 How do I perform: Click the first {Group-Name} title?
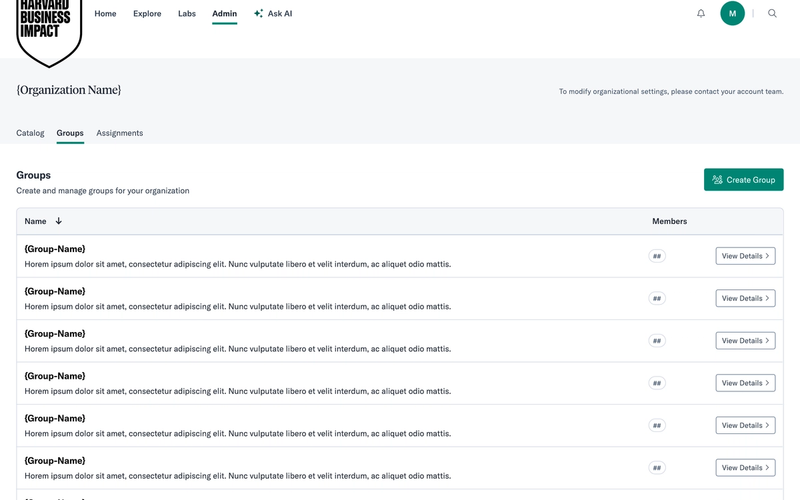[55, 249]
